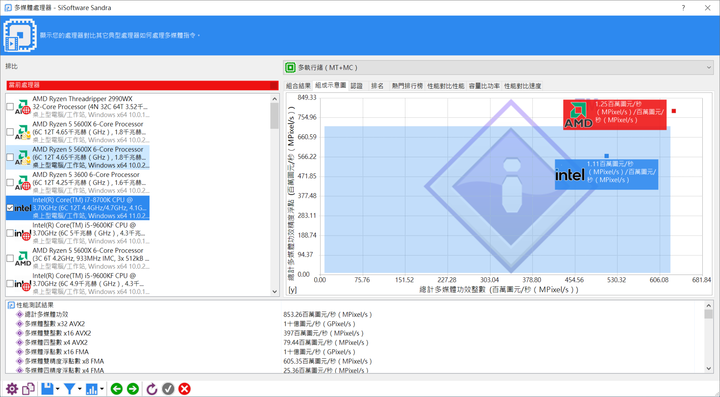The width and height of the screenshot is (720, 397).
Task: Click the red X cancel icon
Action: point(185,389)
